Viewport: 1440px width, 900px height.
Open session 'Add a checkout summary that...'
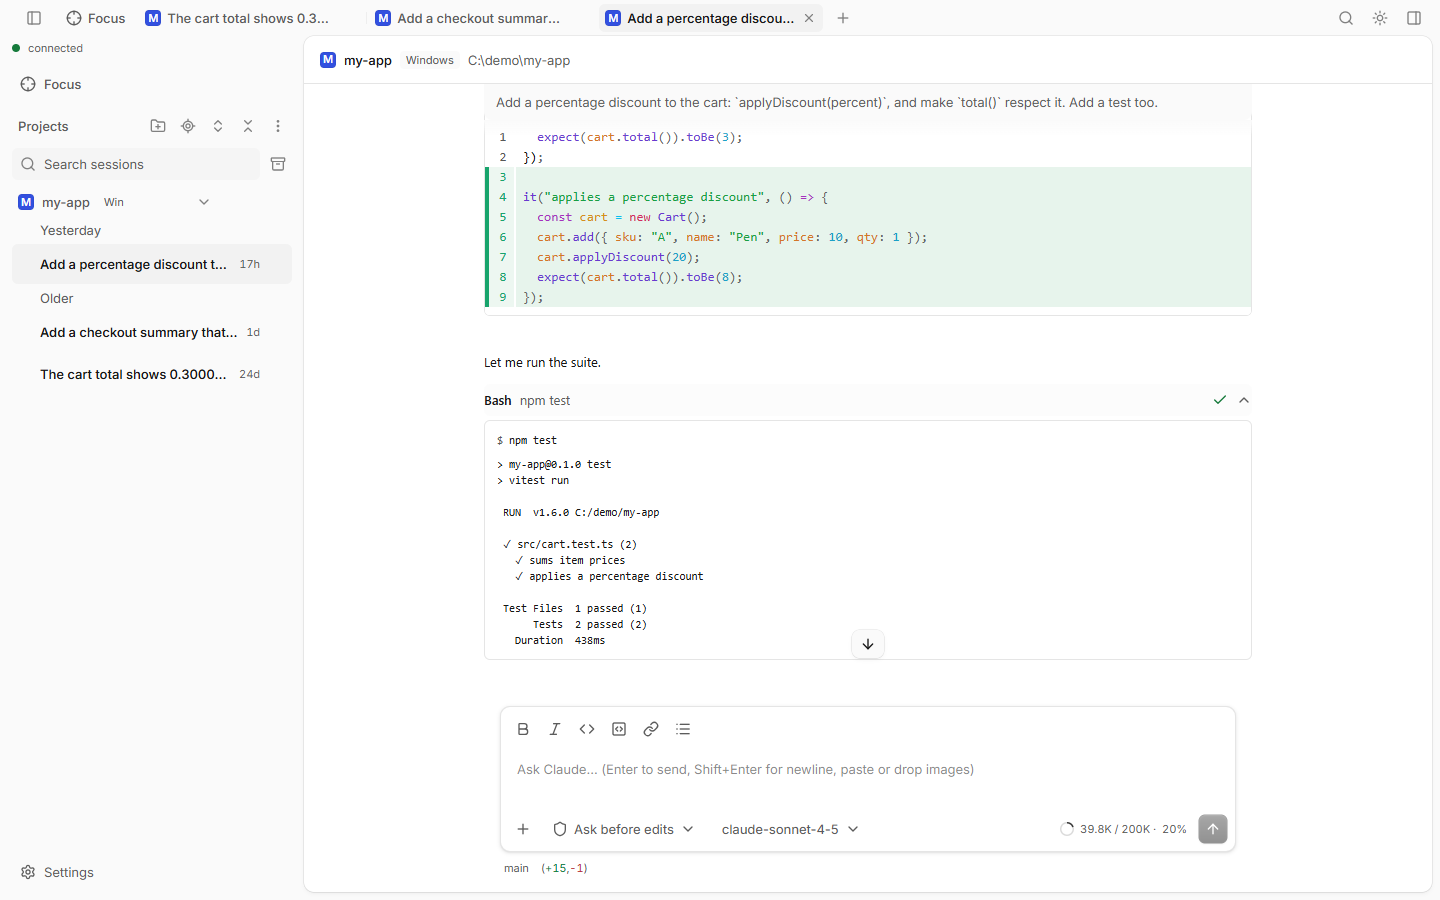pyautogui.click(x=152, y=332)
